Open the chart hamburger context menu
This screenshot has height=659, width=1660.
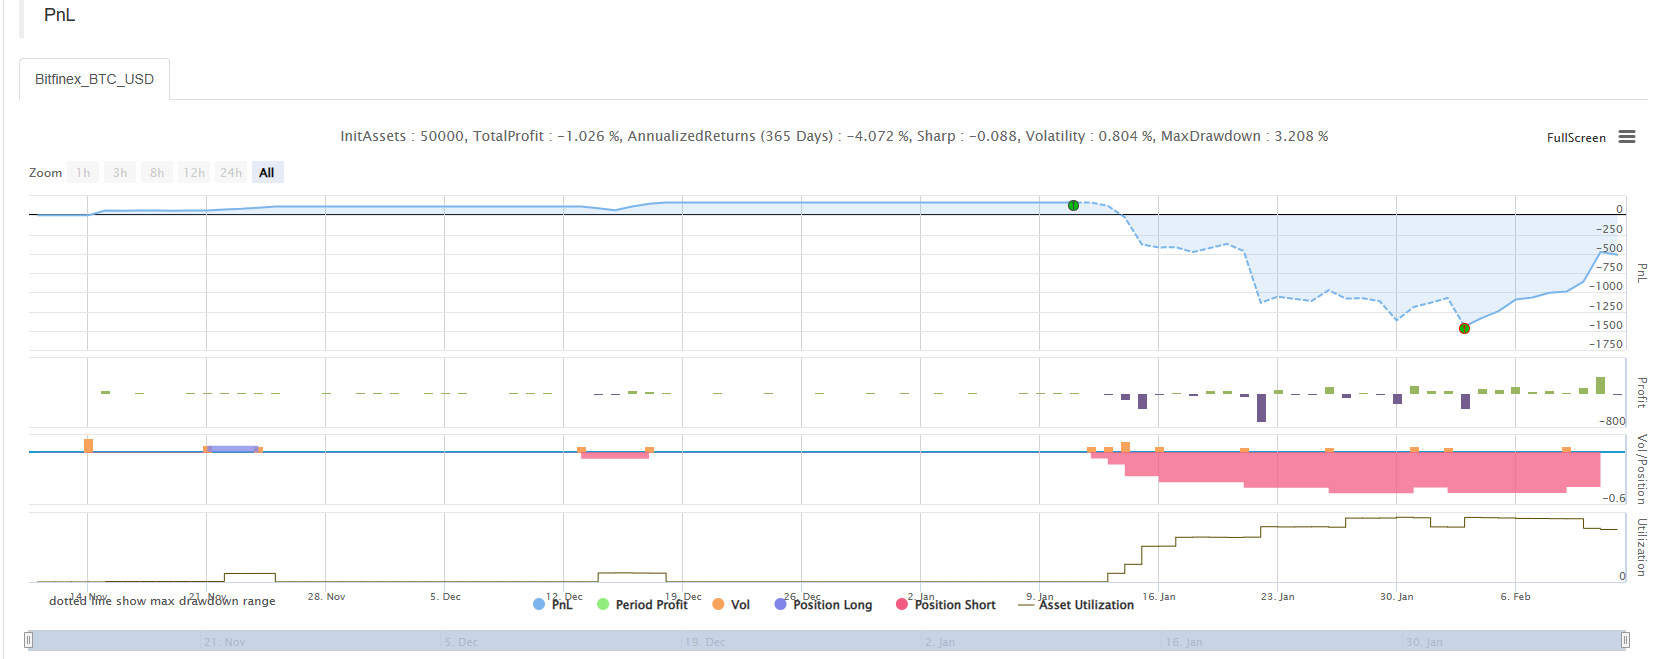click(1627, 137)
